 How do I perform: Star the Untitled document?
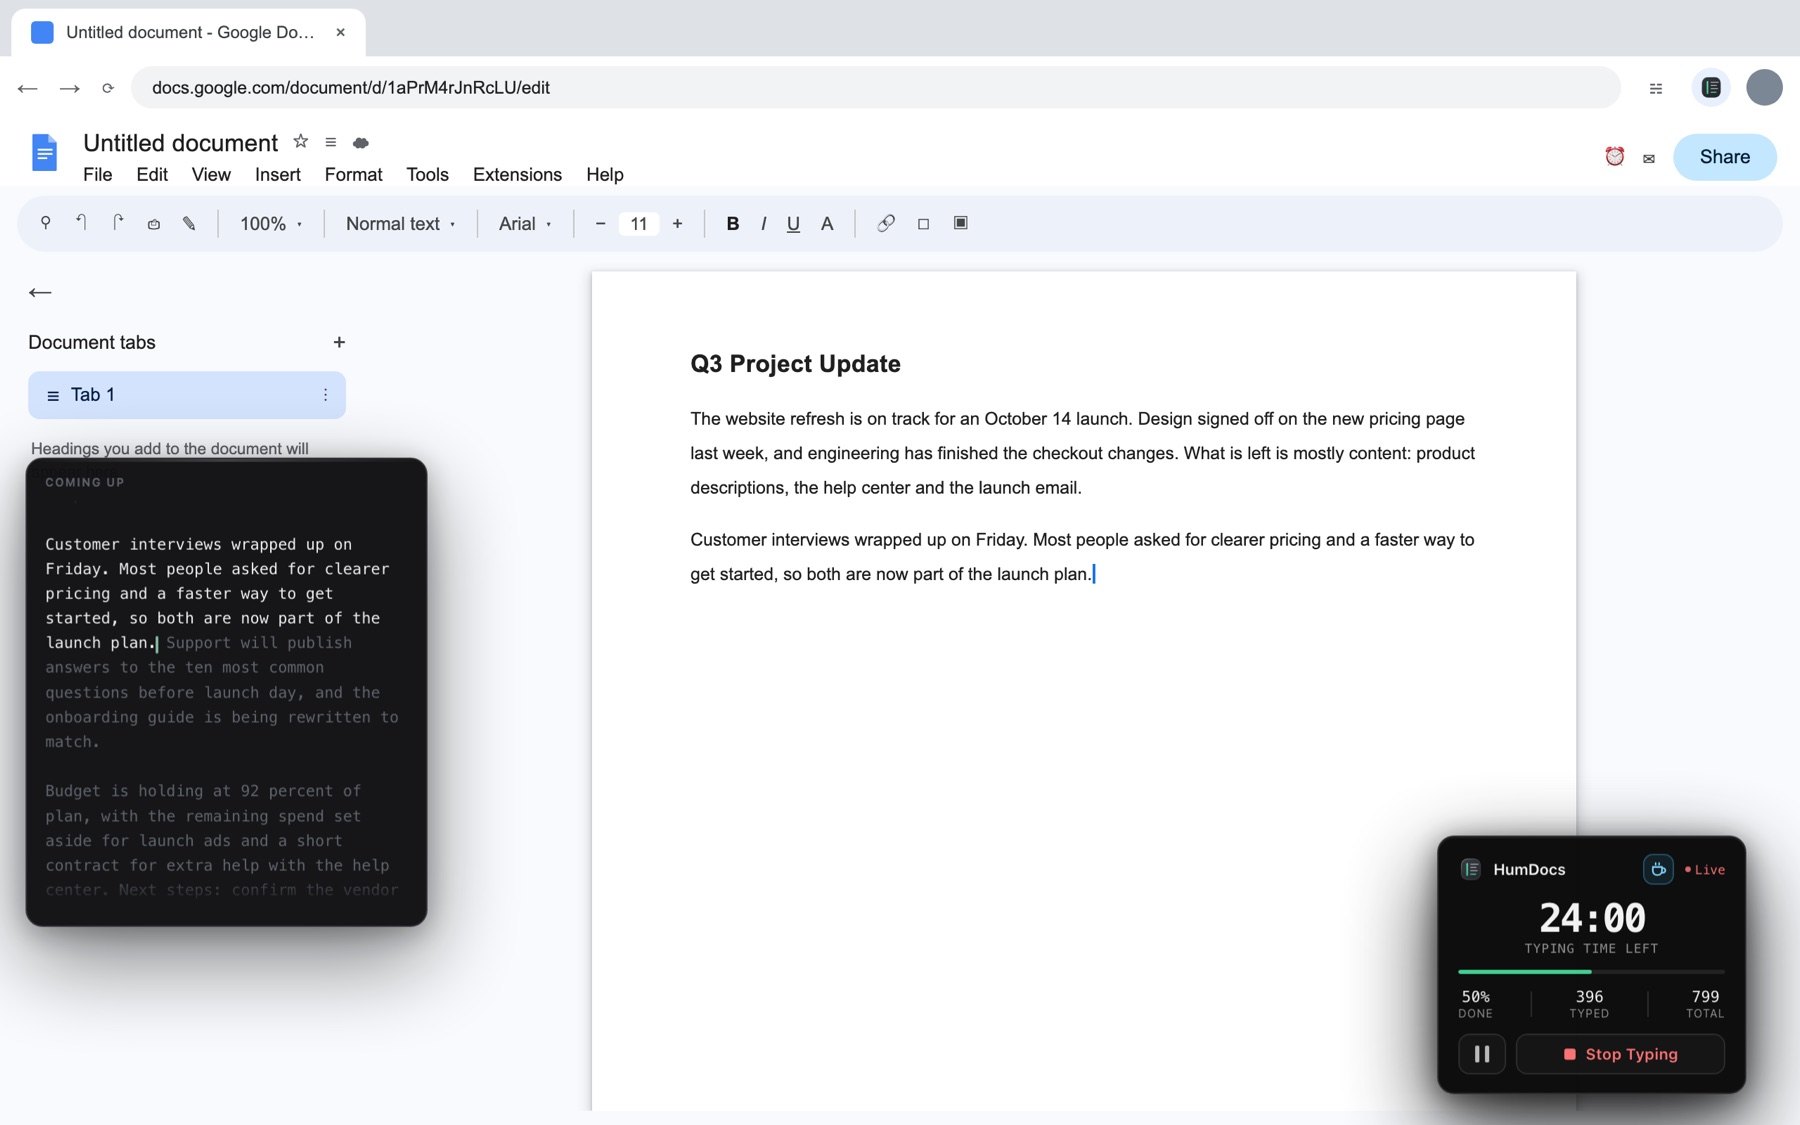(300, 142)
